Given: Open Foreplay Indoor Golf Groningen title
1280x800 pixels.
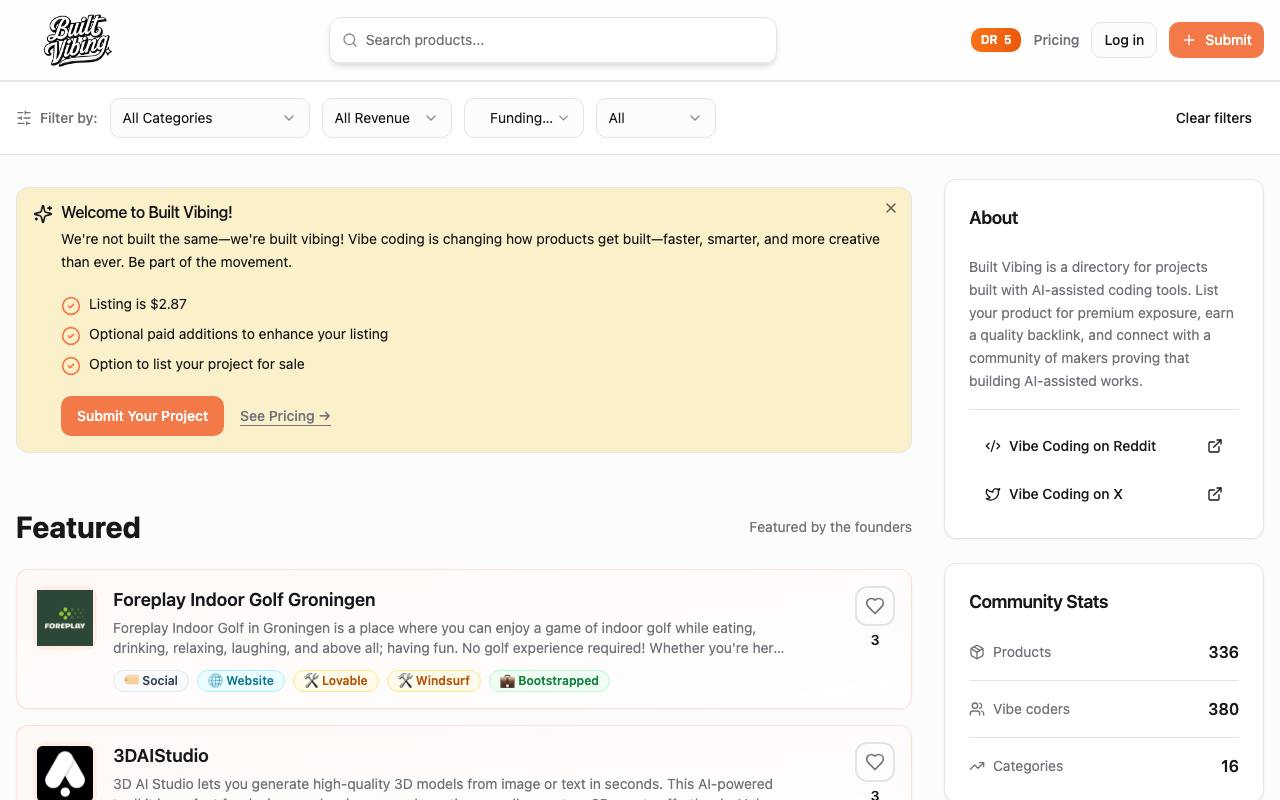Looking at the screenshot, I should [x=244, y=600].
